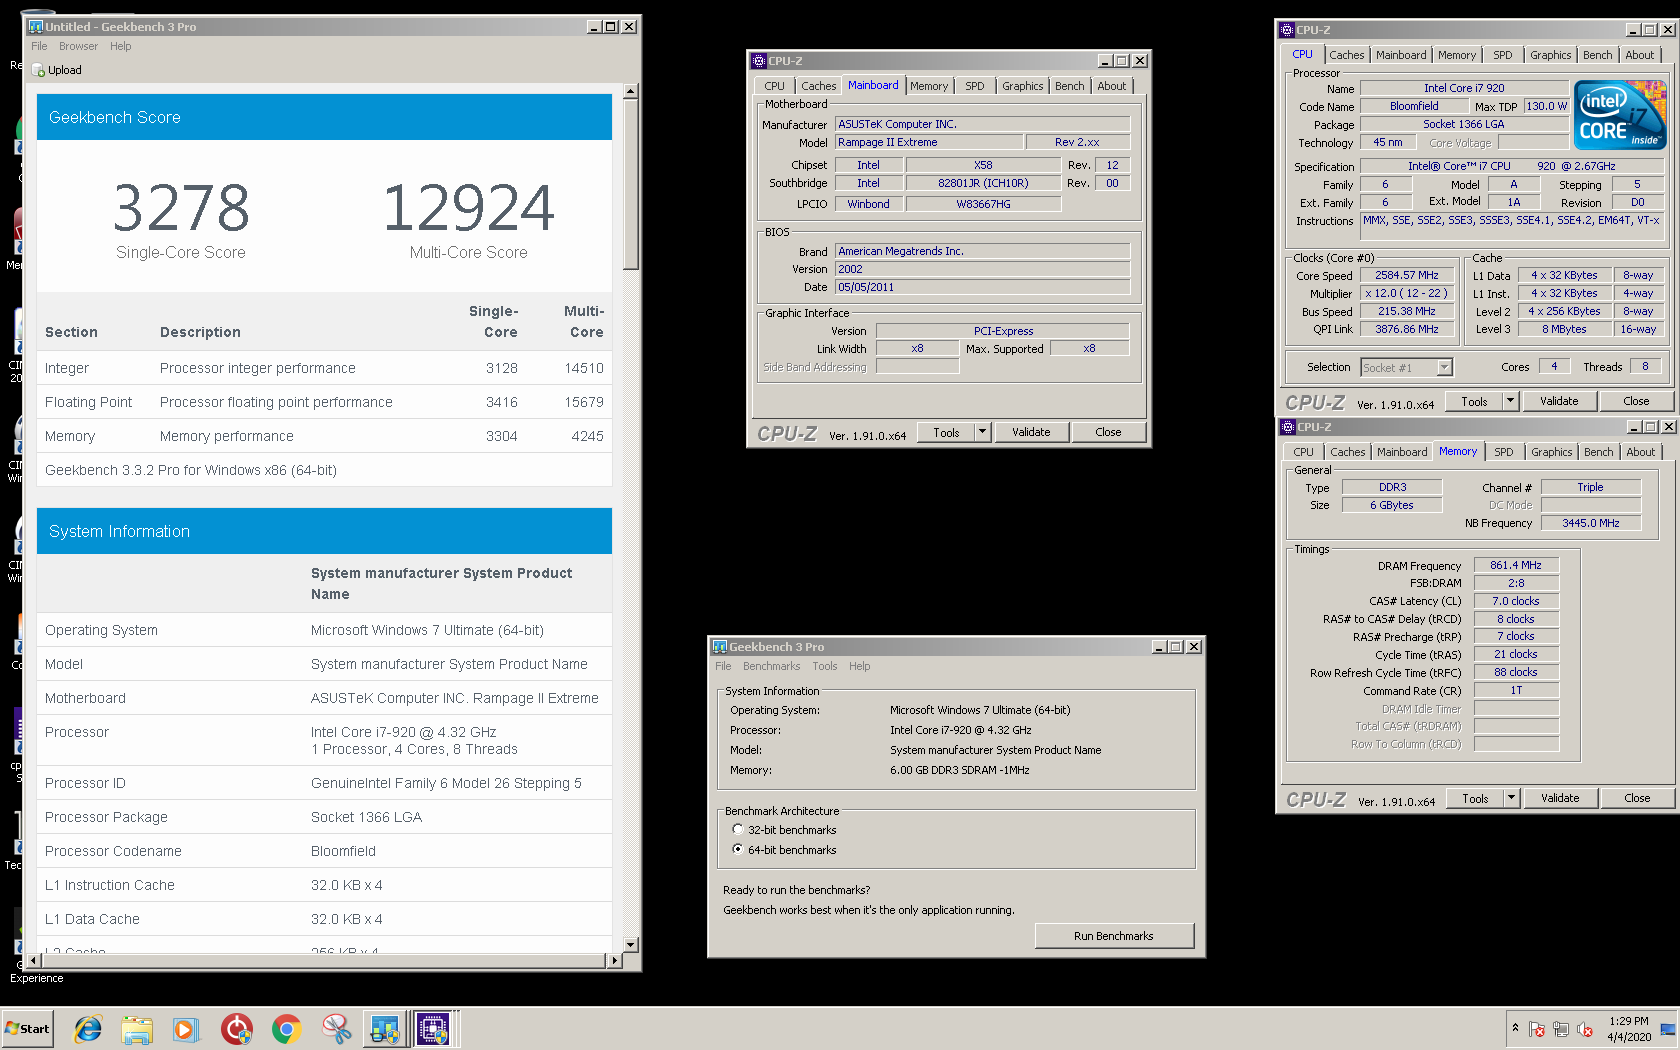Open About tab in CPU-Z Memory window
Viewport: 1680px width, 1050px height.
pos(1640,452)
